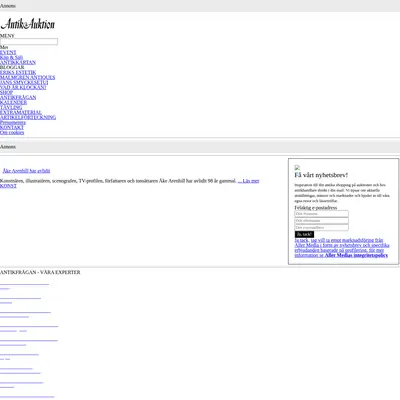Visit the SHOP link
This screenshot has height=400, width=400.
[6, 92]
